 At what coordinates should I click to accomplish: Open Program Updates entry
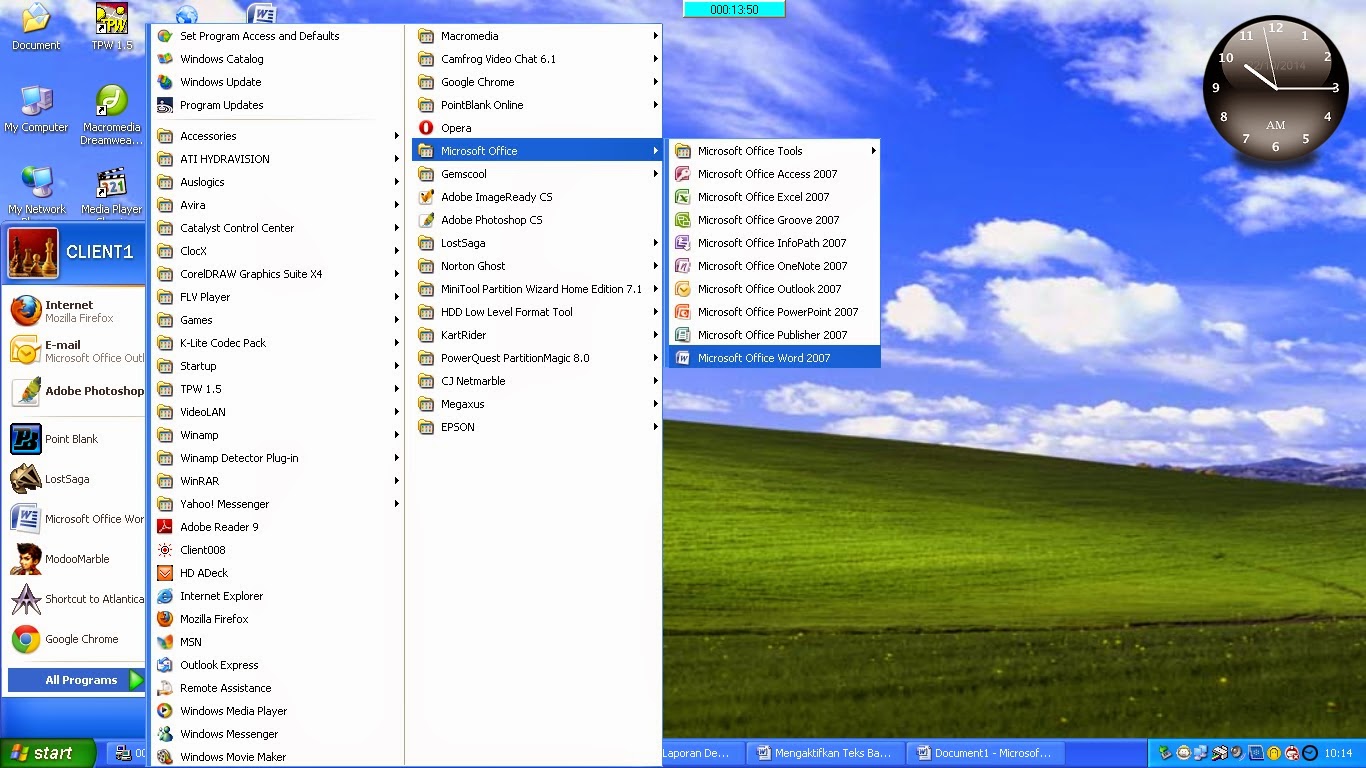(277, 105)
